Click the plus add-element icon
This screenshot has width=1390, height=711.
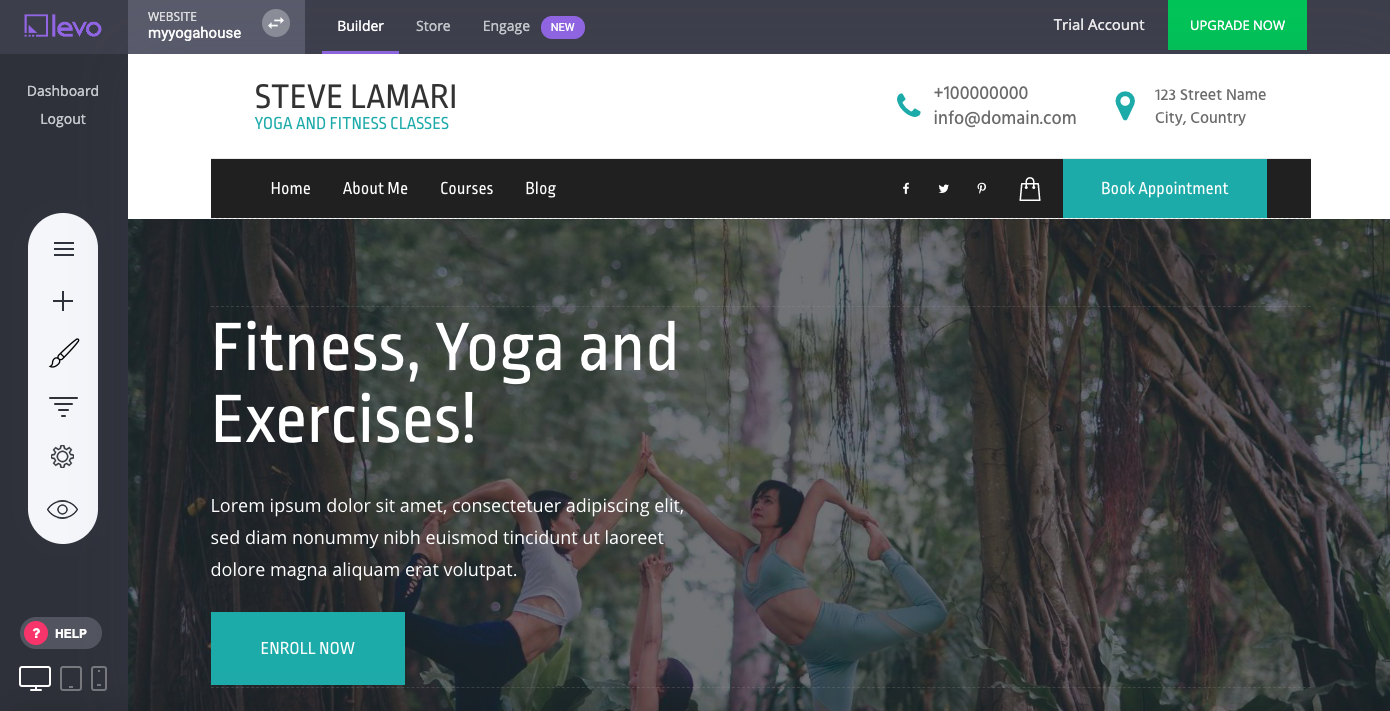pyautogui.click(x=63, y=301)
